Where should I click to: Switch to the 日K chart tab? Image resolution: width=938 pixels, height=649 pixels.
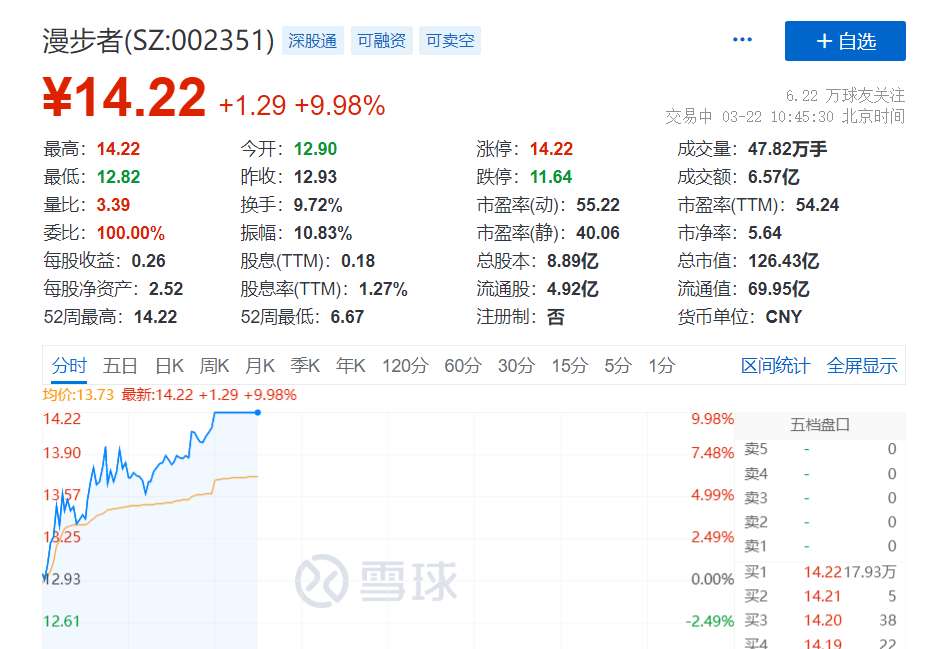point(169,365)
